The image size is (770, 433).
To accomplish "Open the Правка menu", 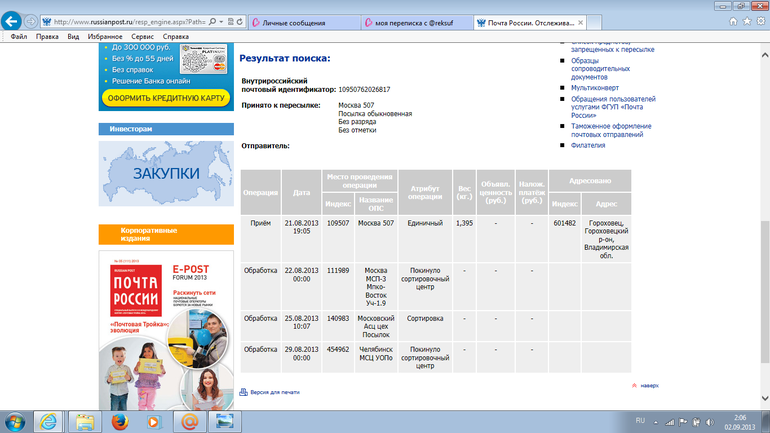I will pyautogui.click(x=47, y=37).
